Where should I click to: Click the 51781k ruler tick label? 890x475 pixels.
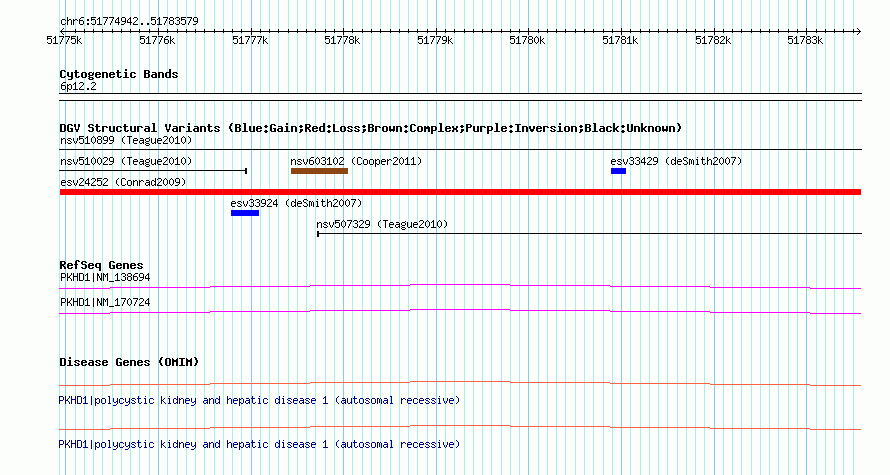pyautogui.click(x=620, y=40)
